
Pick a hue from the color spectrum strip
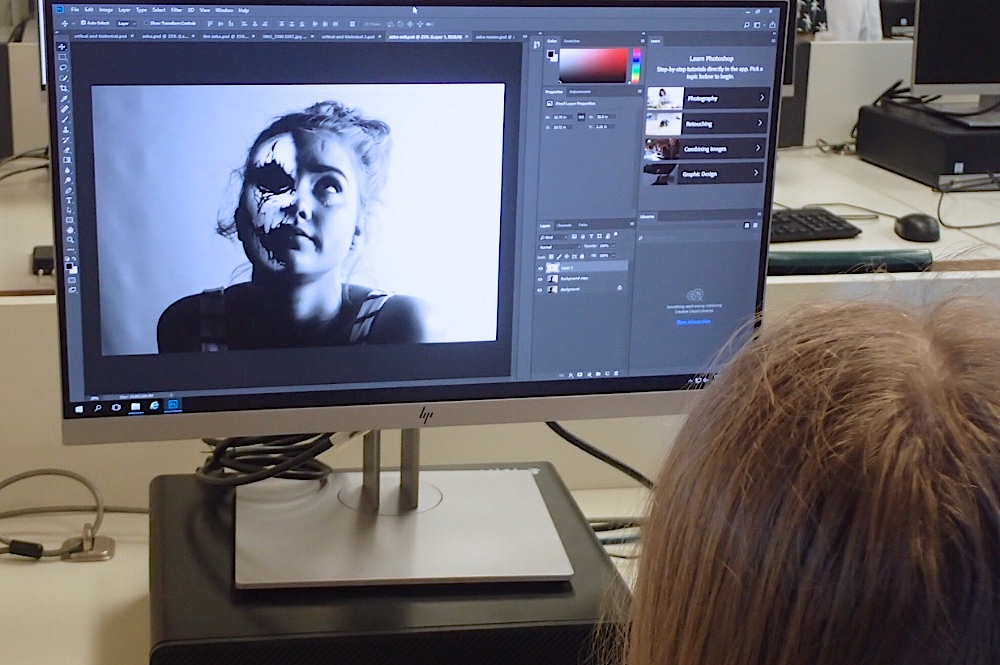tap(636, 65)
